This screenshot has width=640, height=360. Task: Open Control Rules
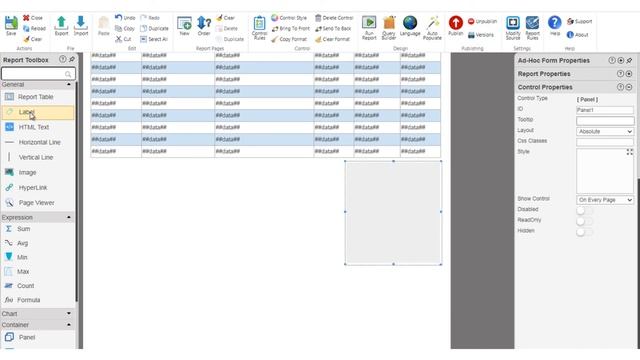pos(259,28)
